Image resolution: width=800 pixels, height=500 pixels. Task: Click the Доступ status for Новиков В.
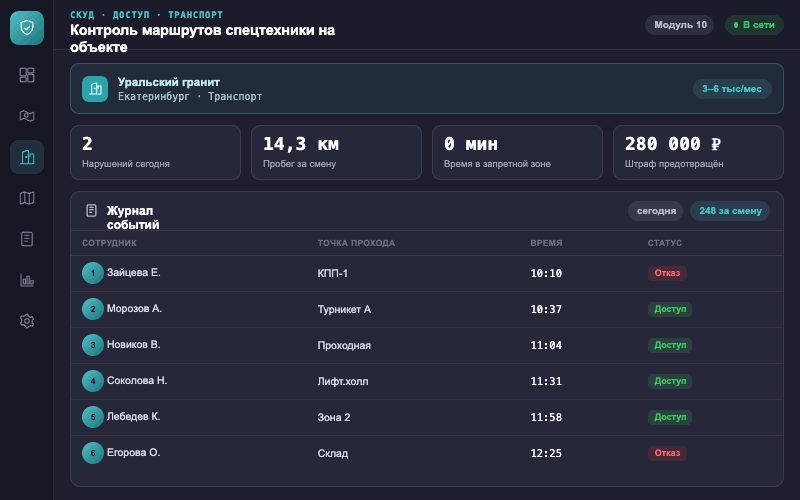pos(670,345)
